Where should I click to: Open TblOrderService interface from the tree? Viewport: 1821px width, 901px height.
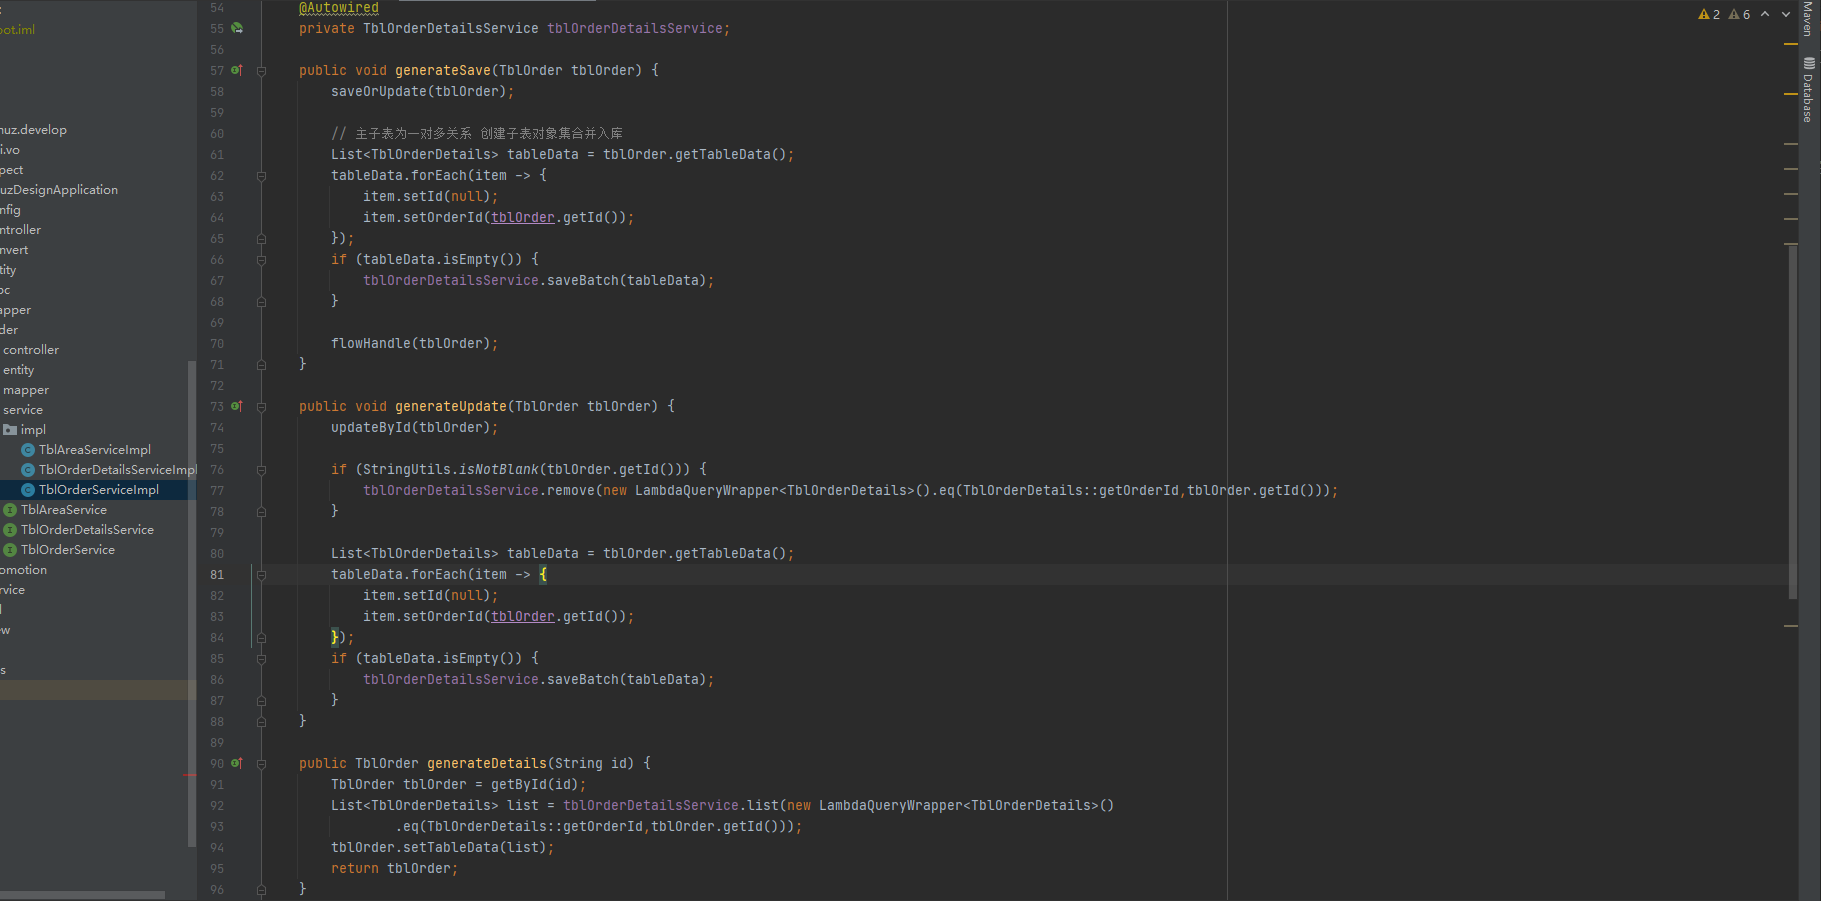pyautogui.click(x=67, y=550)
